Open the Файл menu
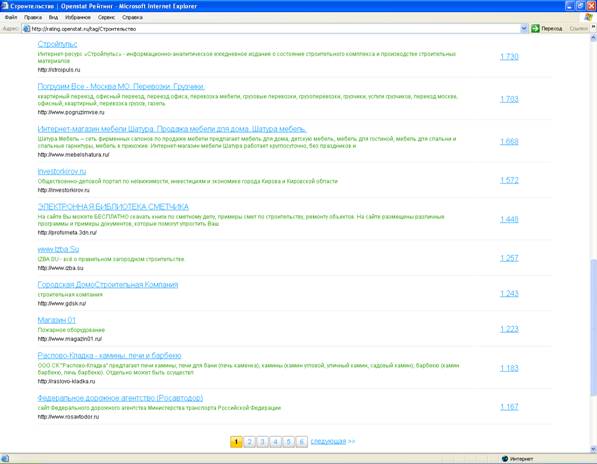This screenshot has height=464, width=597. (x=11, y=18)
